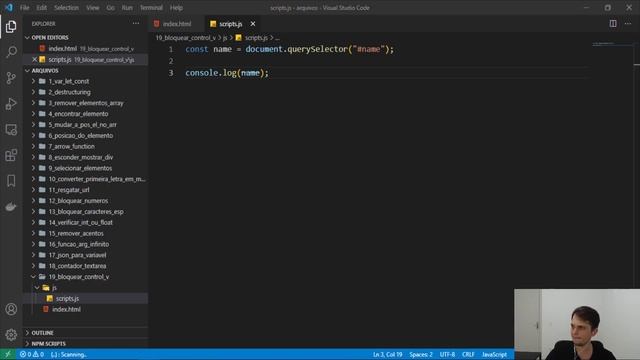Image resolution: width=640 pixels, height=360 pixels.
Task: Open the Run menu
Action: 127,8
